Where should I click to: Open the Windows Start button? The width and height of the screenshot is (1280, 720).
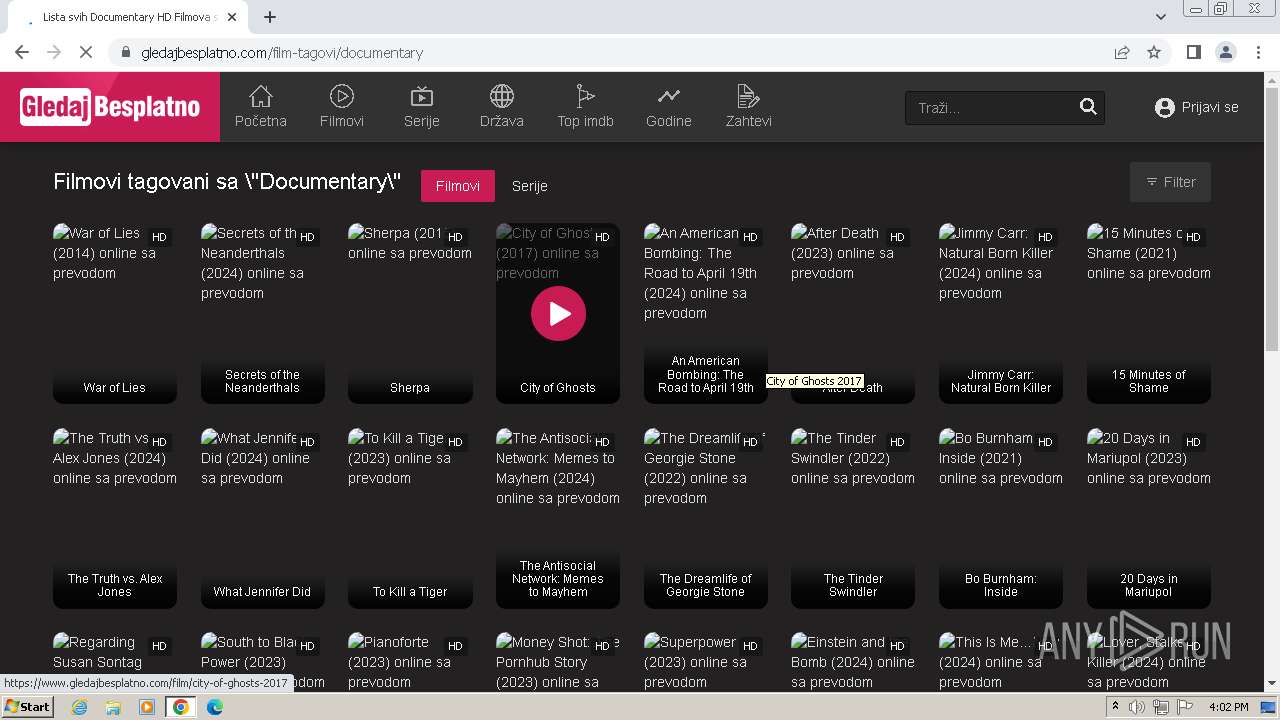click(x=28, y=707)
